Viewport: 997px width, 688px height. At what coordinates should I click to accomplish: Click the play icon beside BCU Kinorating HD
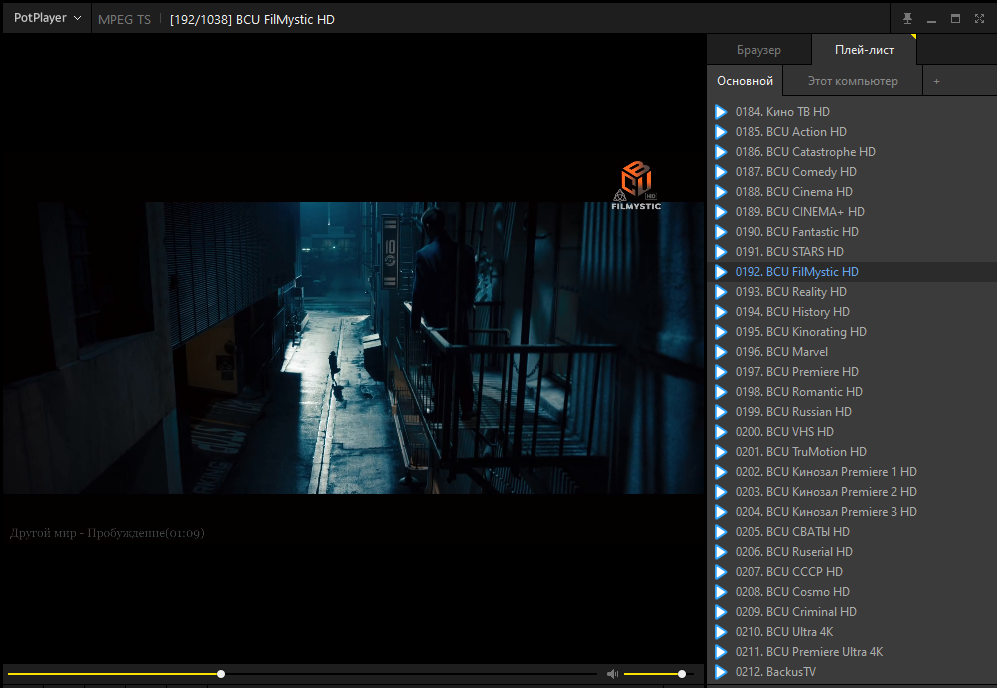(721, 332)
